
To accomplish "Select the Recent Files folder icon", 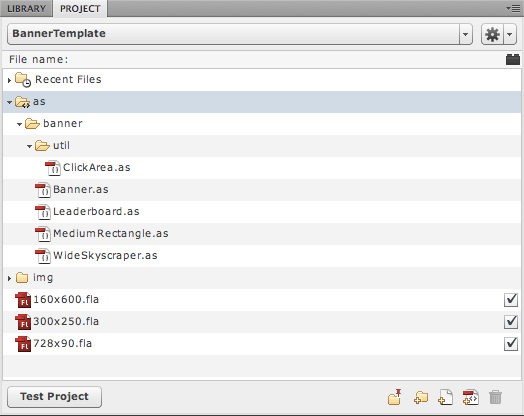I will point(23,80).
